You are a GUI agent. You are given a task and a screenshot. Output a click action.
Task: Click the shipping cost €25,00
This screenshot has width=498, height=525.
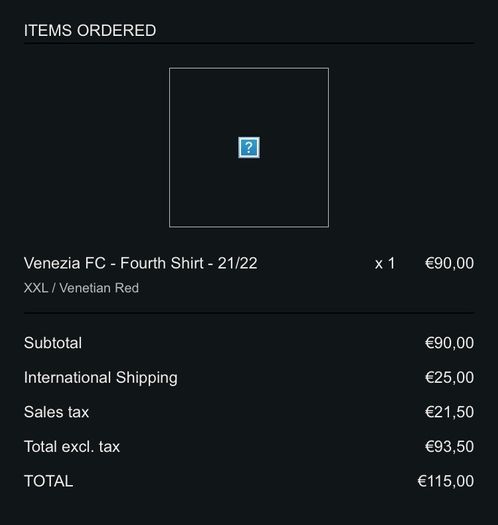pyautogui.click(x=449, y=377)
